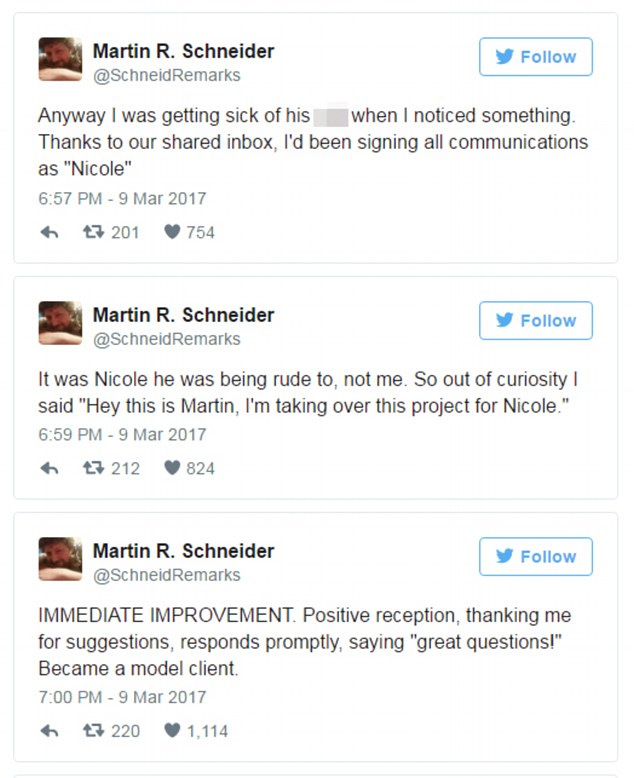Like the tweet with 1,114 likes
Screen dimensions: 634x778
[x=172, y=732]
